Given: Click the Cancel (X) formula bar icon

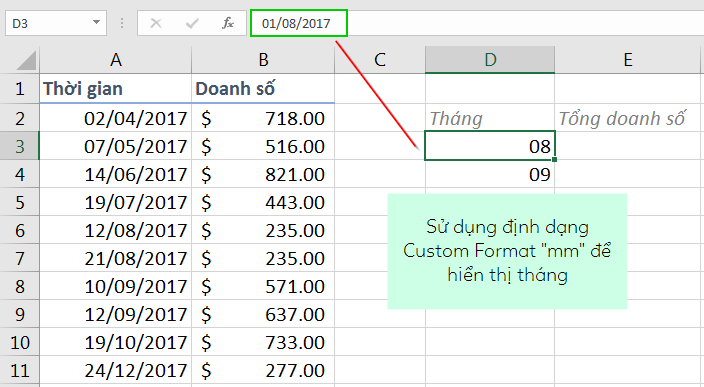Looking at the screenshot, I should (x=156, y=23).
